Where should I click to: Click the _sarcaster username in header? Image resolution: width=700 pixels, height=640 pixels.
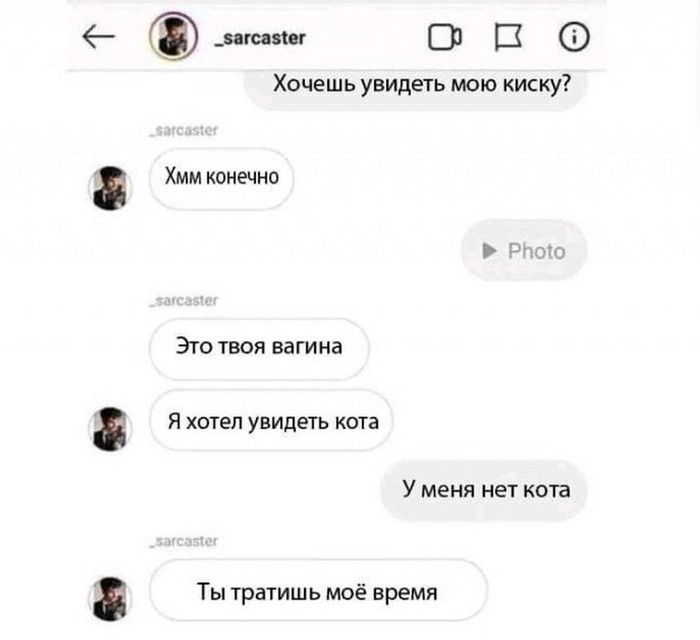260,38
